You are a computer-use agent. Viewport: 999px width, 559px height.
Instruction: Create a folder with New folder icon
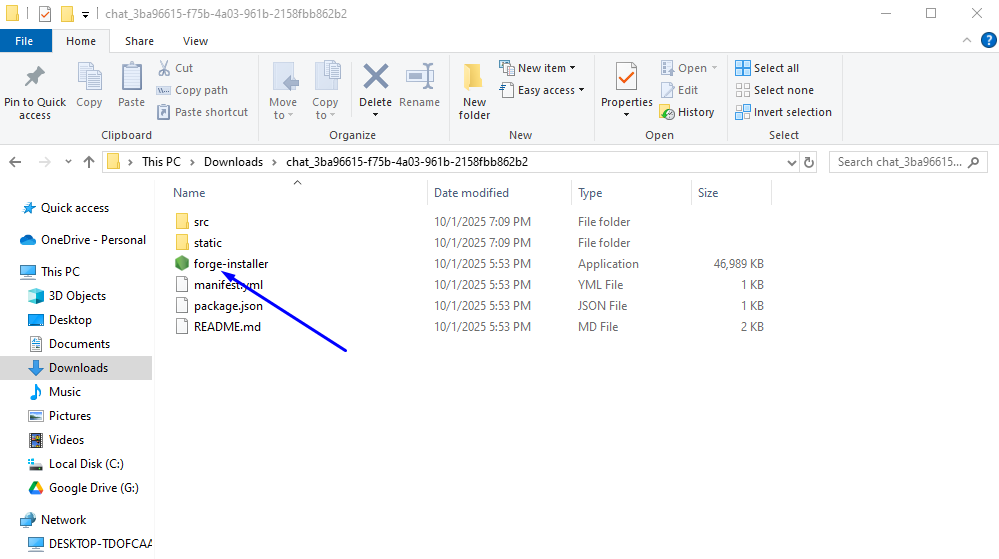pos(474,78)
